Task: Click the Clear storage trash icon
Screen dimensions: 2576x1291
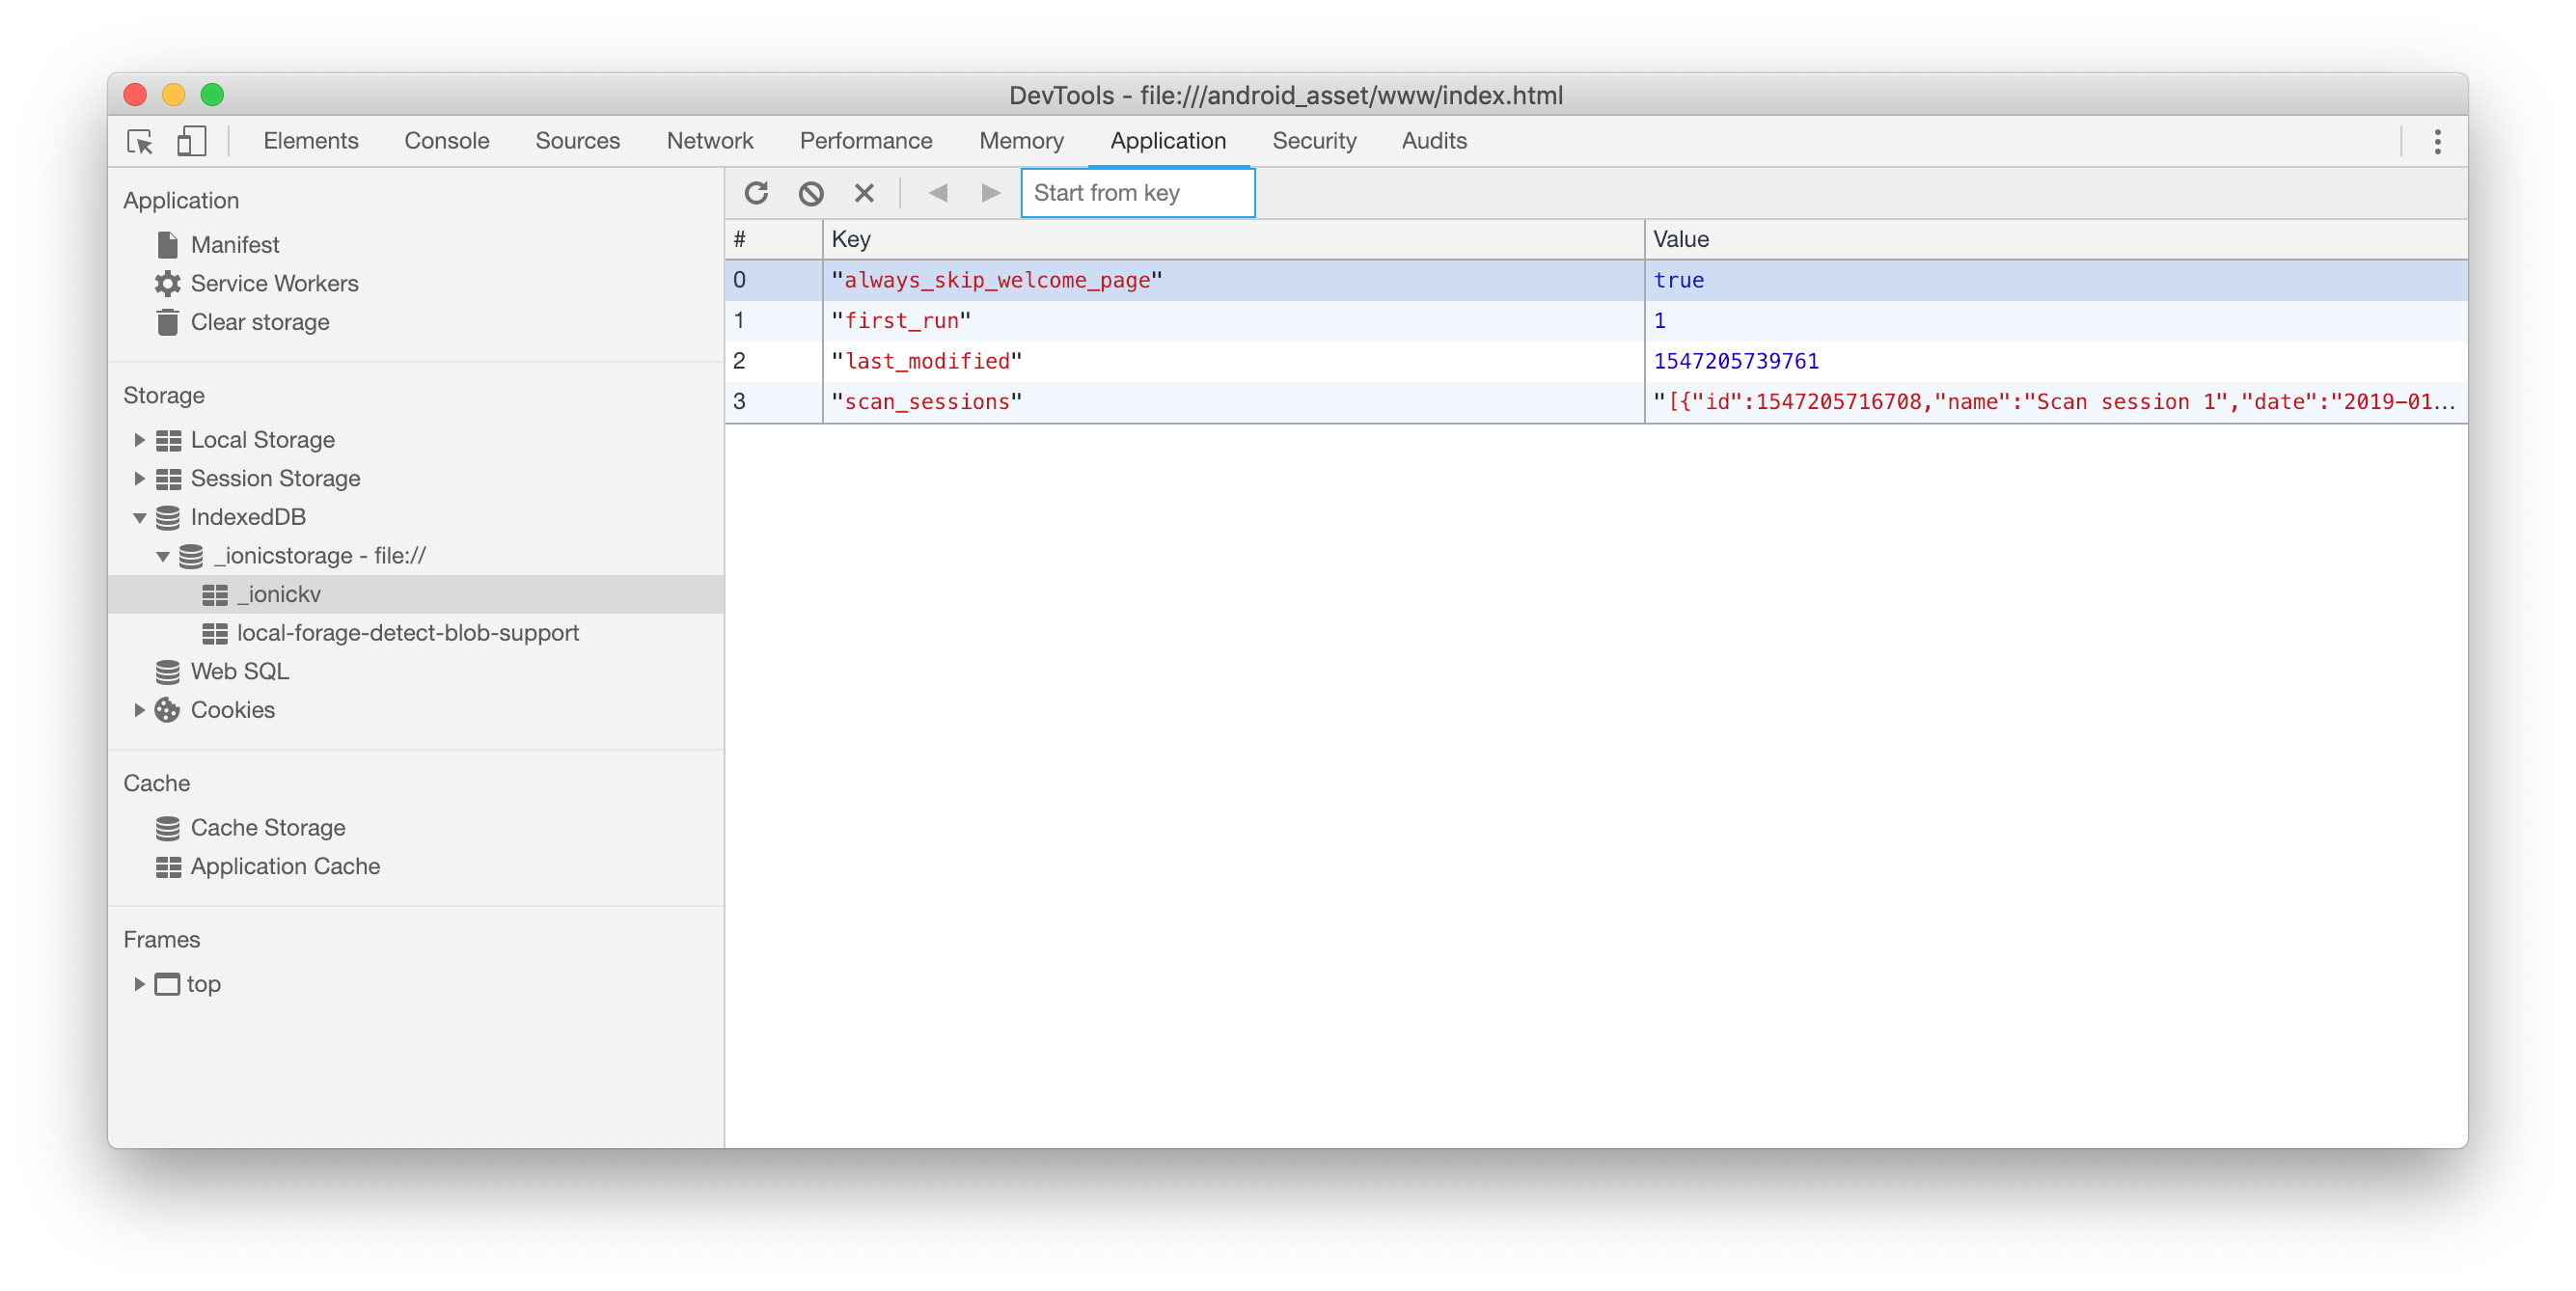Action: [x=168, y=322]
